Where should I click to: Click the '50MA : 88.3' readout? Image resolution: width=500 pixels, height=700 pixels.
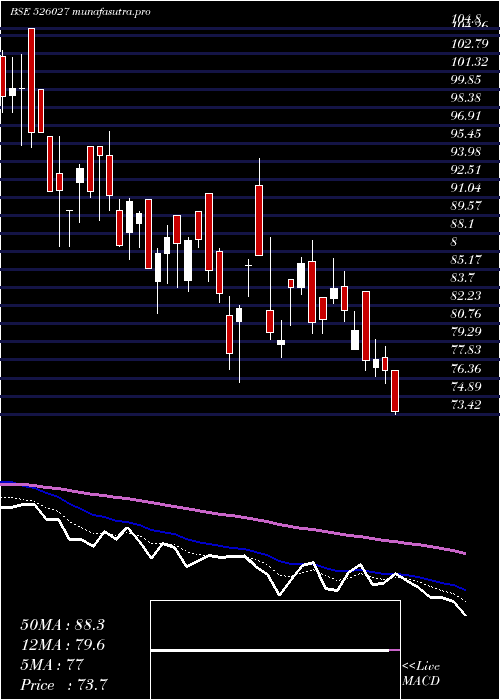62,625
